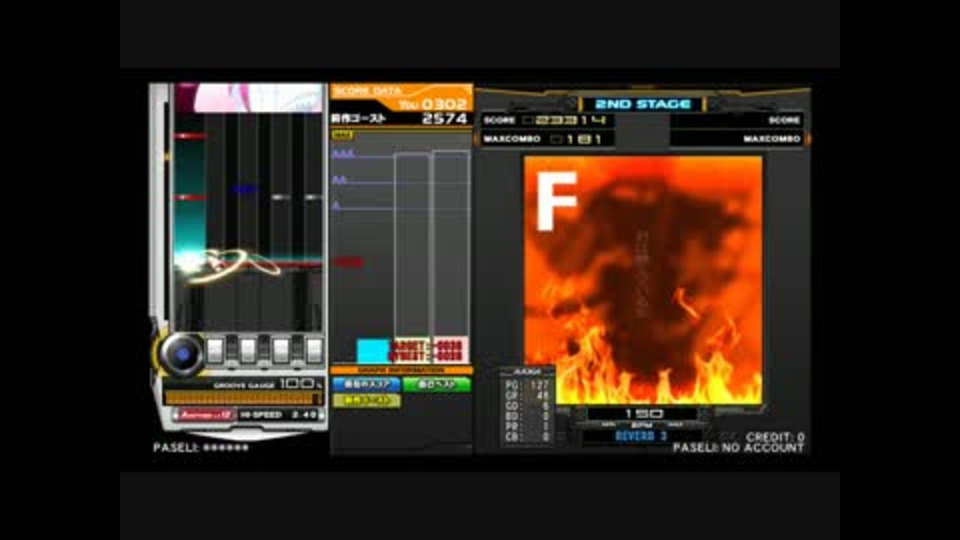Image resolution: width=960 pixels, height=540 pixels.
Task: Click the blue graph information button
Action: point(366,384)
